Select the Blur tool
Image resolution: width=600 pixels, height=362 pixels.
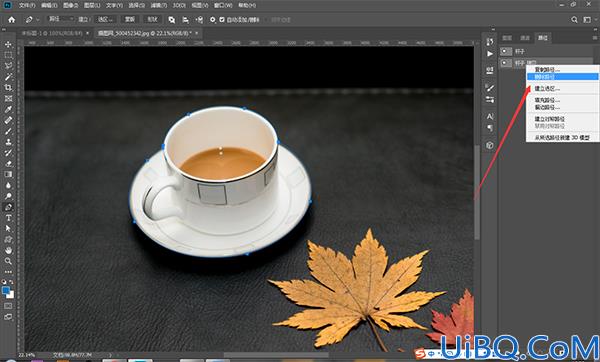tap(8, 185)
